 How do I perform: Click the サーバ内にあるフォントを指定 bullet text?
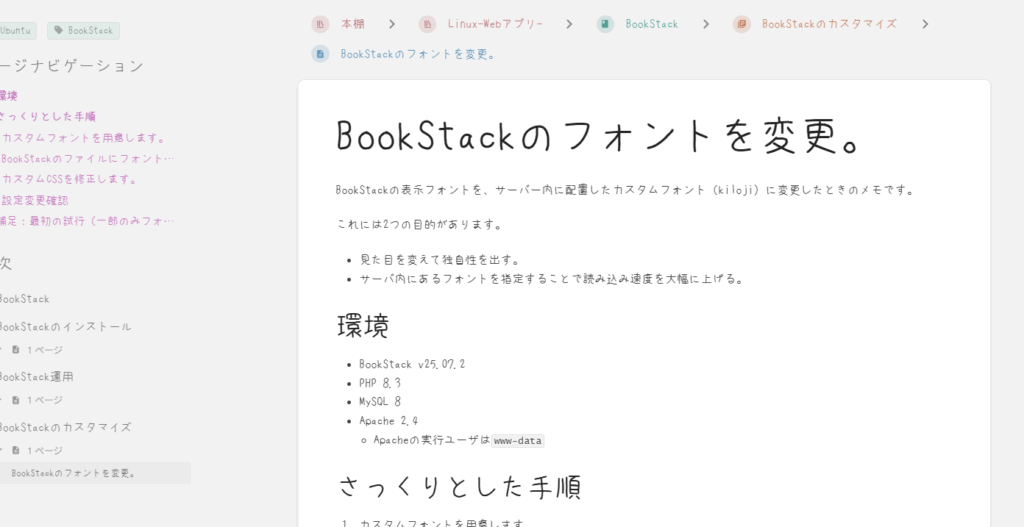pos(552,279)
